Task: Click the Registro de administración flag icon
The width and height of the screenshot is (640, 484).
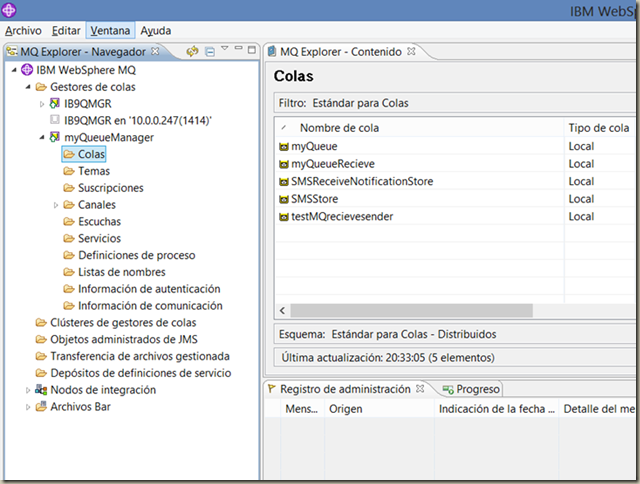Action: click(x=271, y=389)
